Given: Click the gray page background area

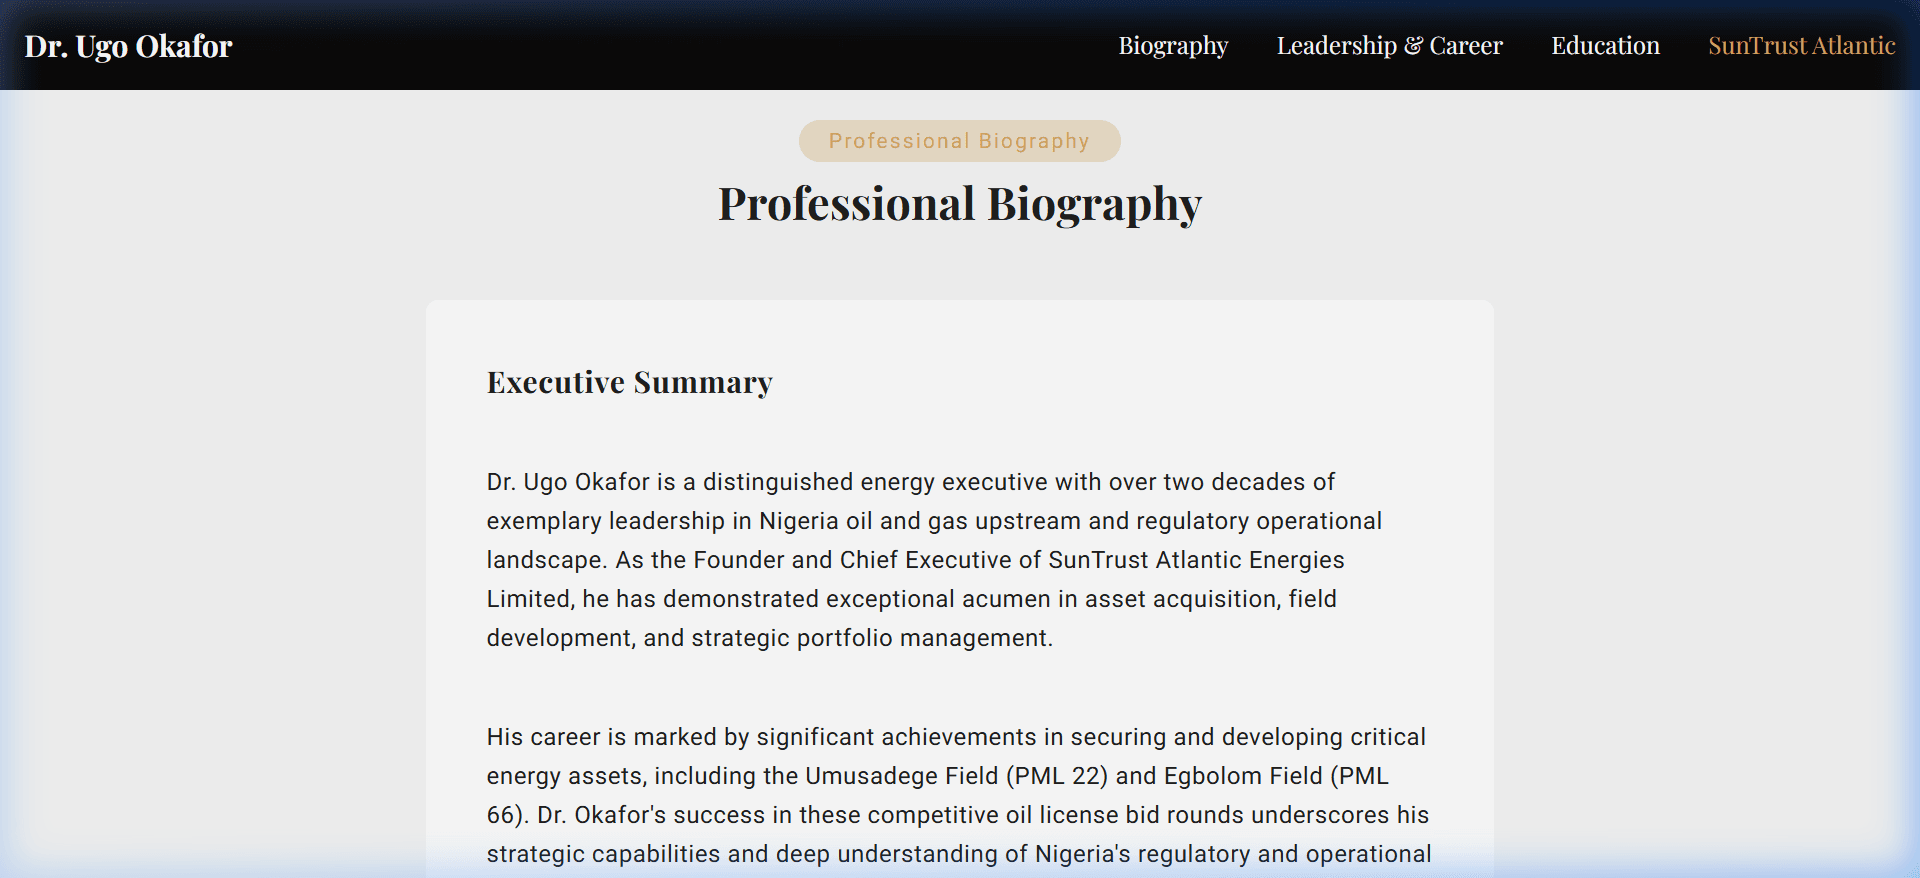Looking at the screenshot, I should point(200,500).
